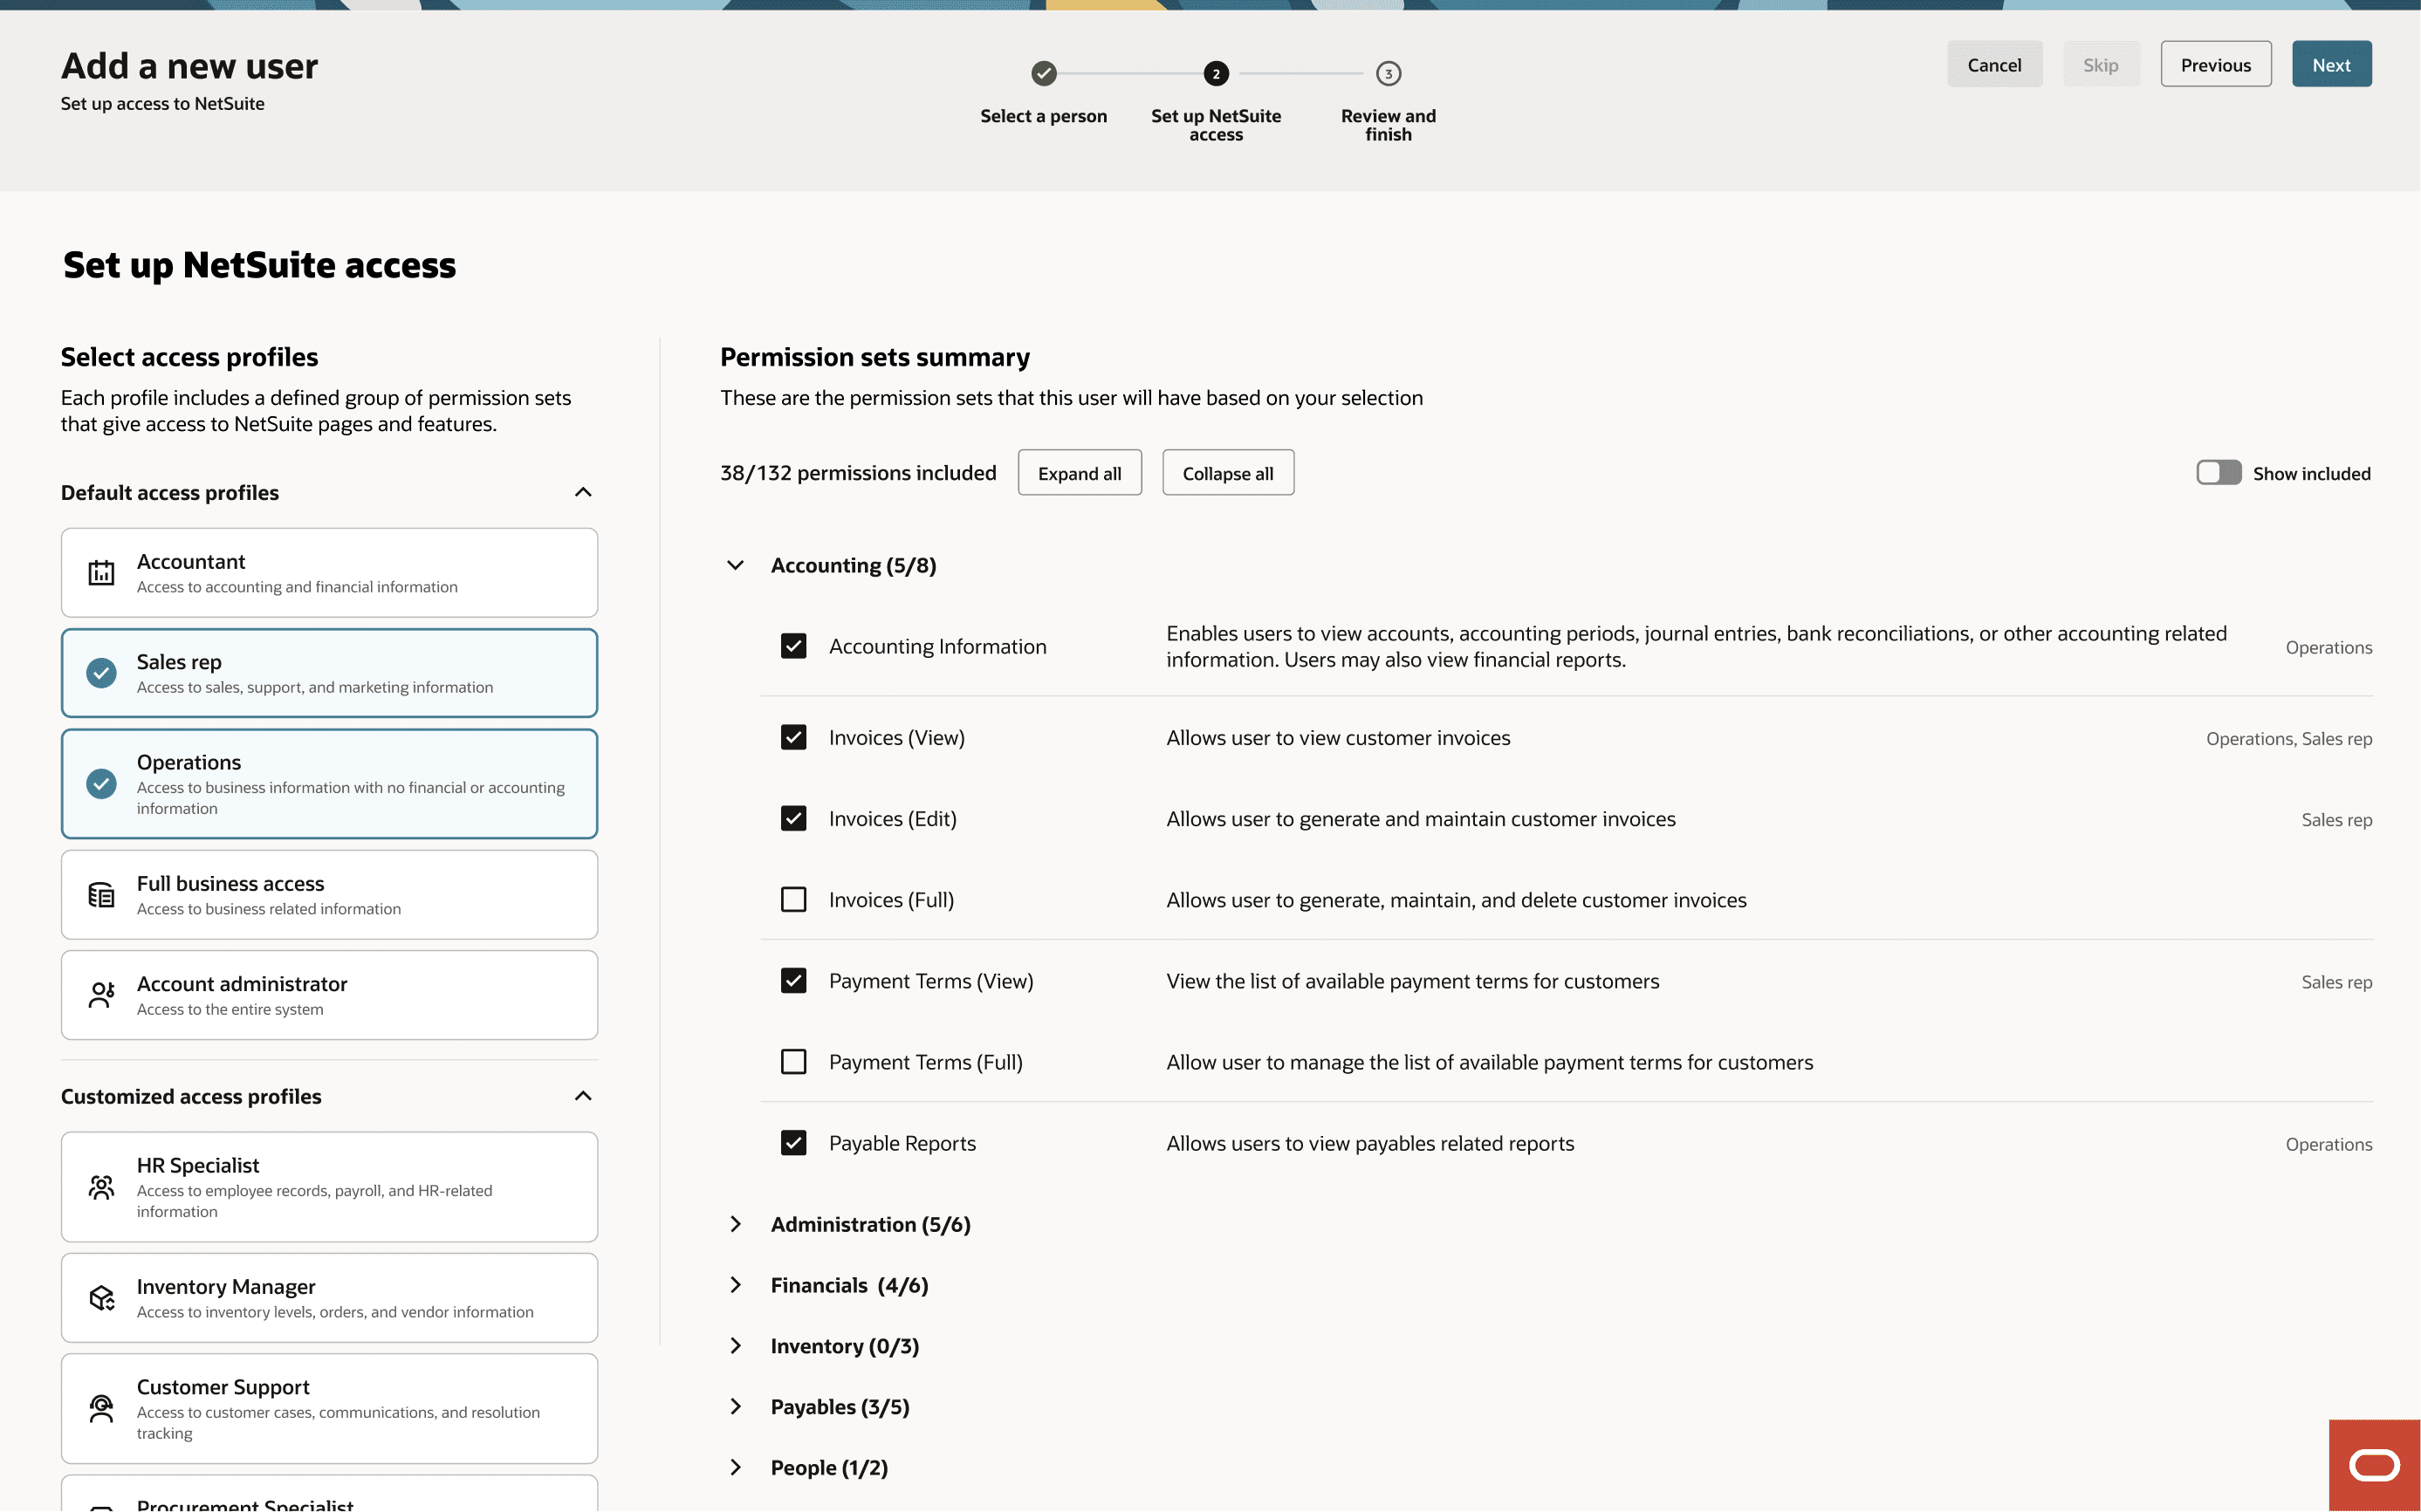Click the Accountant profile calendar icon
2421x1512 pixels.
(101, 573)
